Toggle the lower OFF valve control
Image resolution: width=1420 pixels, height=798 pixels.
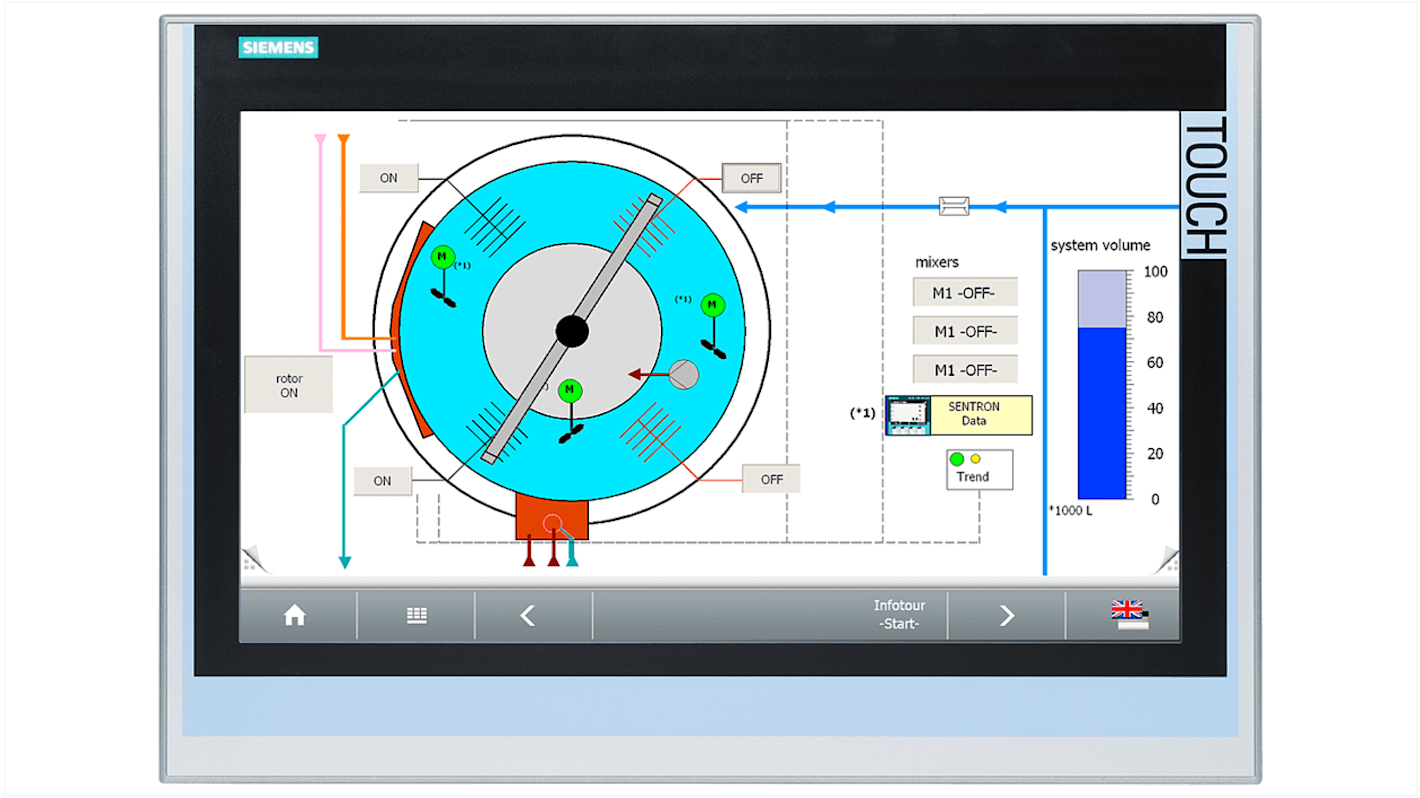point(770,479)
